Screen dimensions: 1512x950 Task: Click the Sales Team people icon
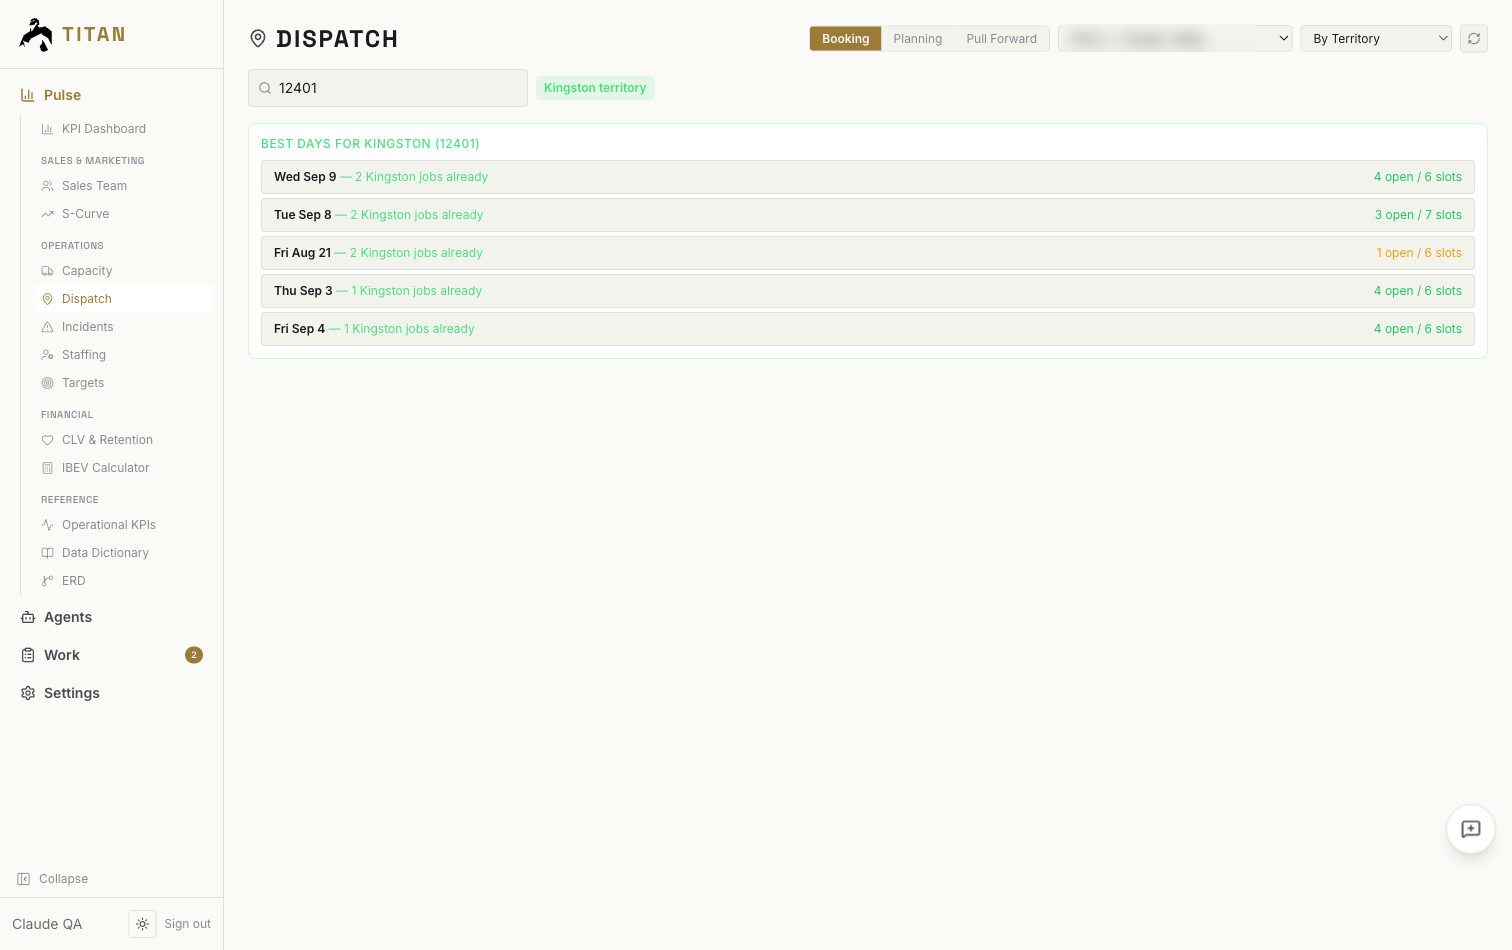[47, 186]
